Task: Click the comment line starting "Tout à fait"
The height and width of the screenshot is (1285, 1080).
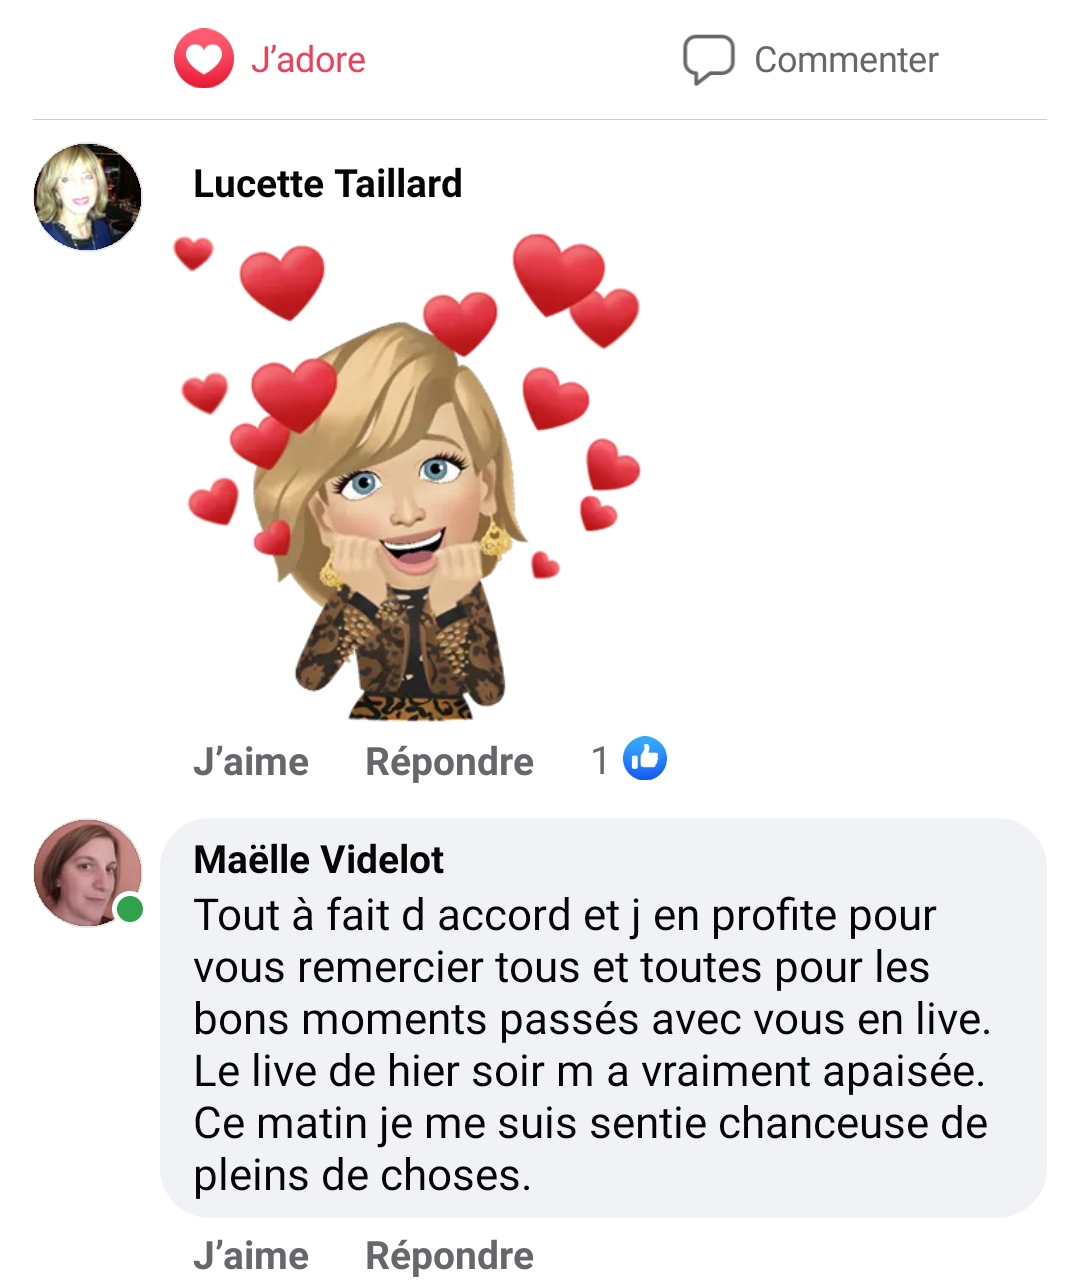Action: [564, 916]
